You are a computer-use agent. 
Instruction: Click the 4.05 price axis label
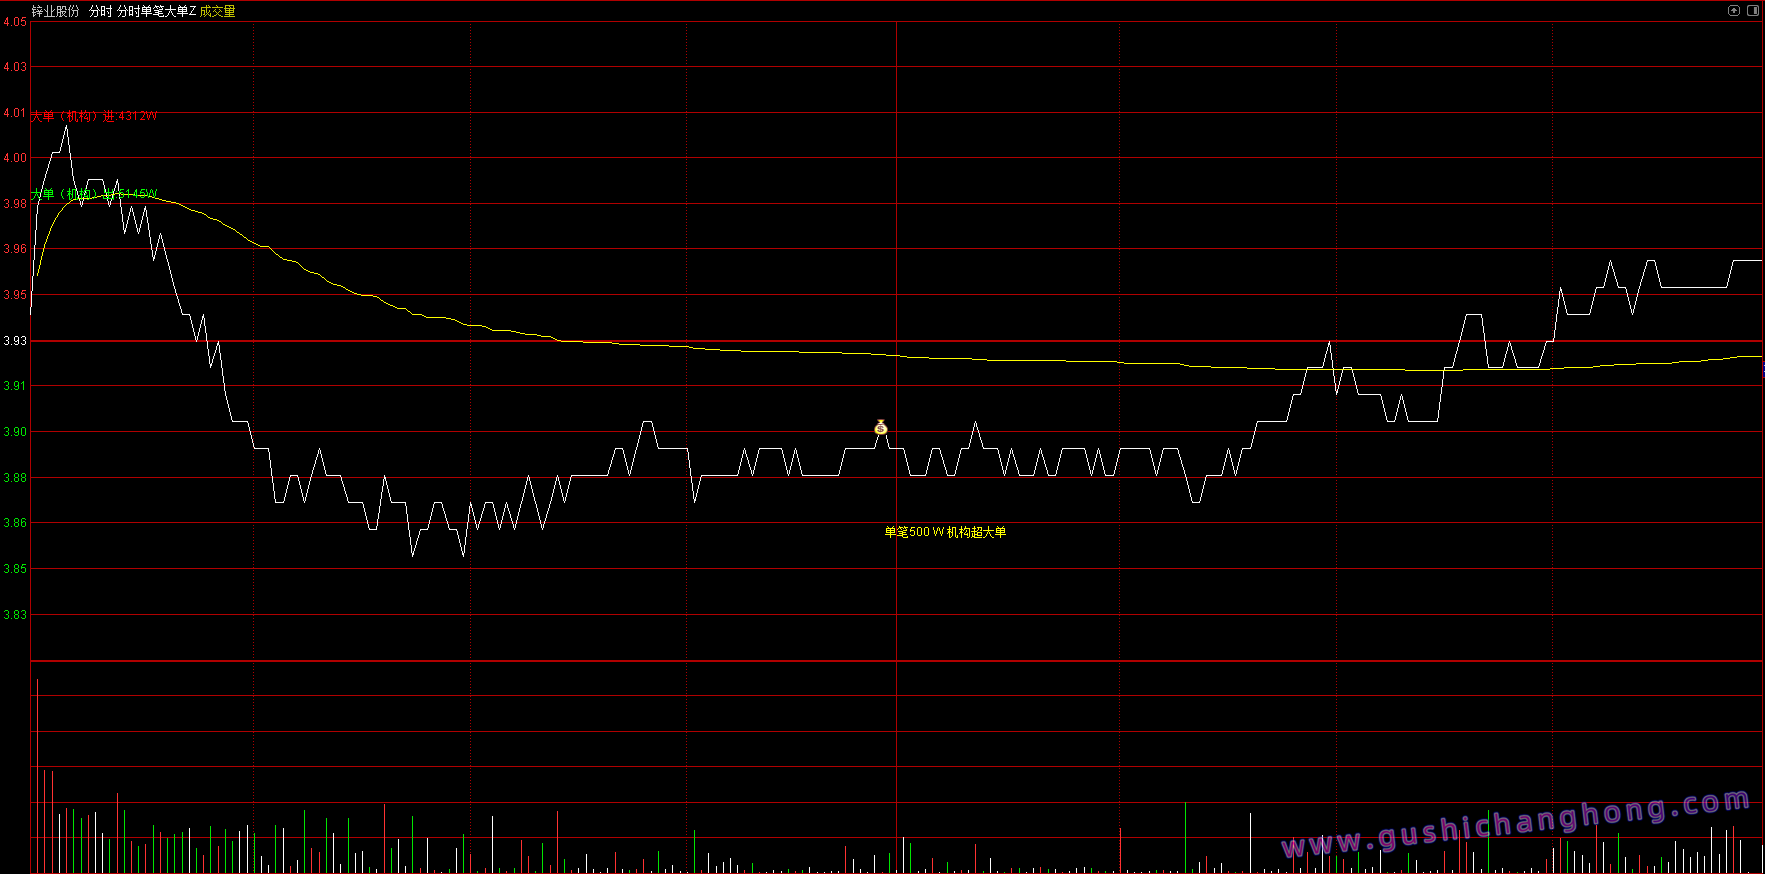pyautogui.click(x=15, y=22)
